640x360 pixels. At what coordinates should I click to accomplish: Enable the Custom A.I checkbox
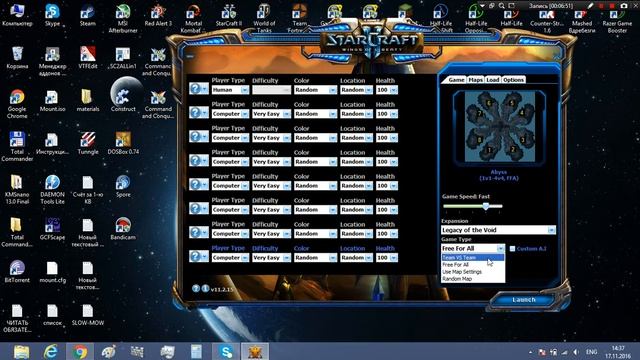[512, 249]
